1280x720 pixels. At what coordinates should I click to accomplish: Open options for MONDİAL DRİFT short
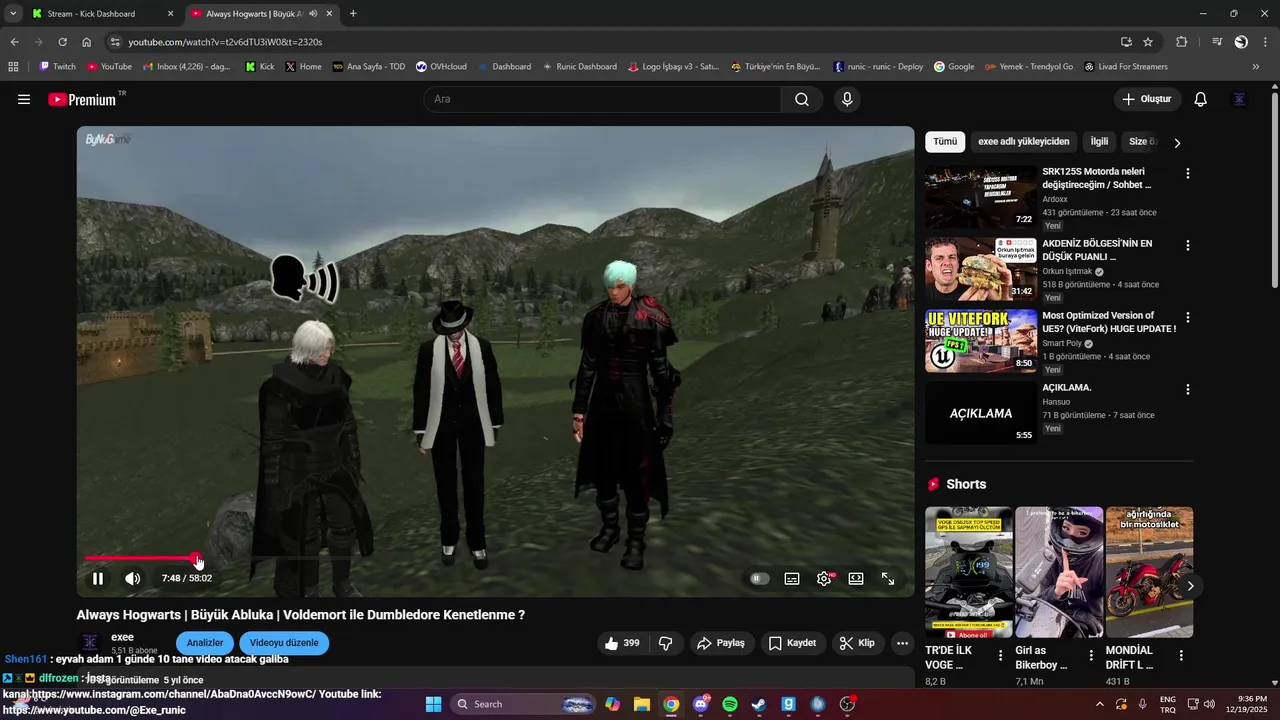point(1181,656)
